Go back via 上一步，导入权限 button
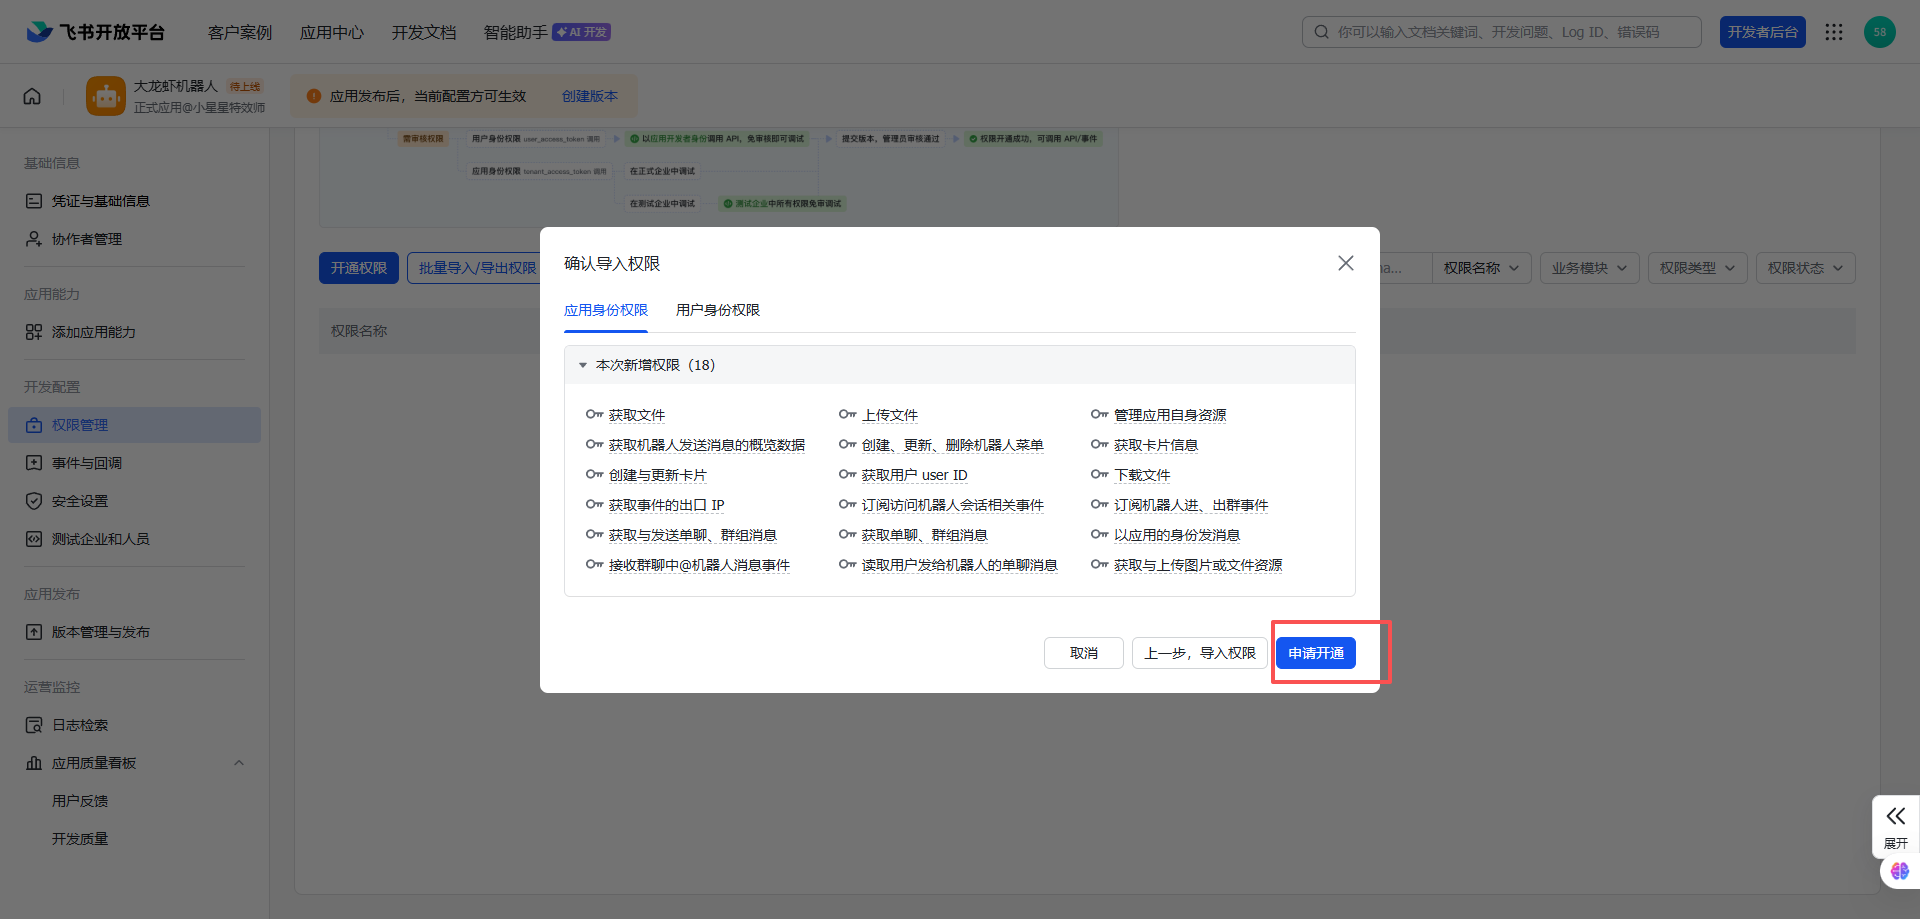The width and height of the screenshot is (1920, 919). click(1199, 653)
